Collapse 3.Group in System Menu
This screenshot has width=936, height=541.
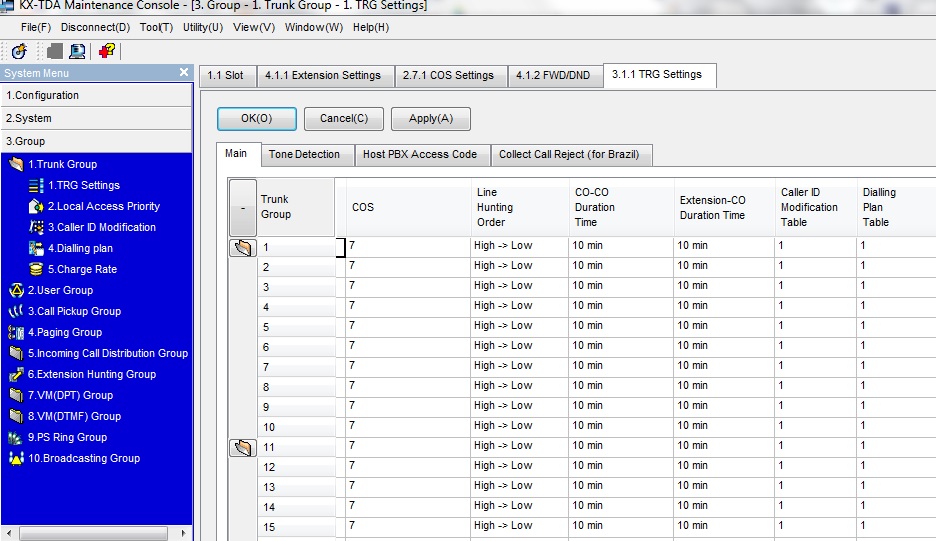click(x=97, y=142)
